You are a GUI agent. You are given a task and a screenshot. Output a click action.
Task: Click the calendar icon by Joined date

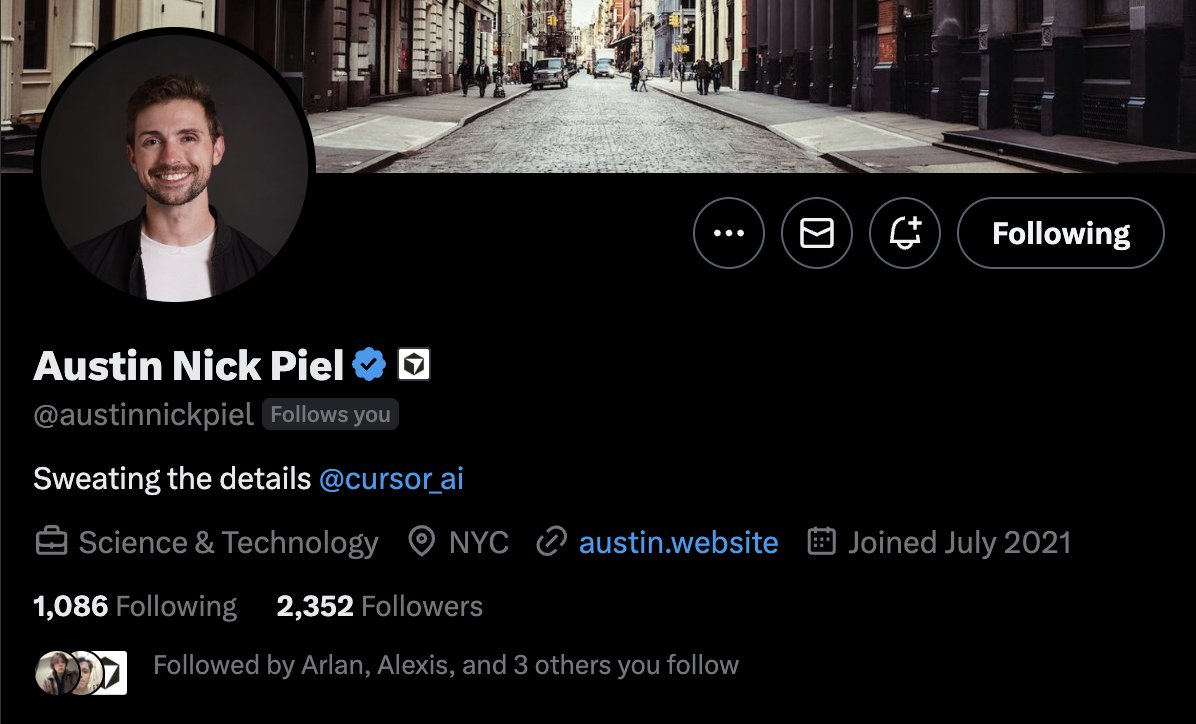point(821,541)
